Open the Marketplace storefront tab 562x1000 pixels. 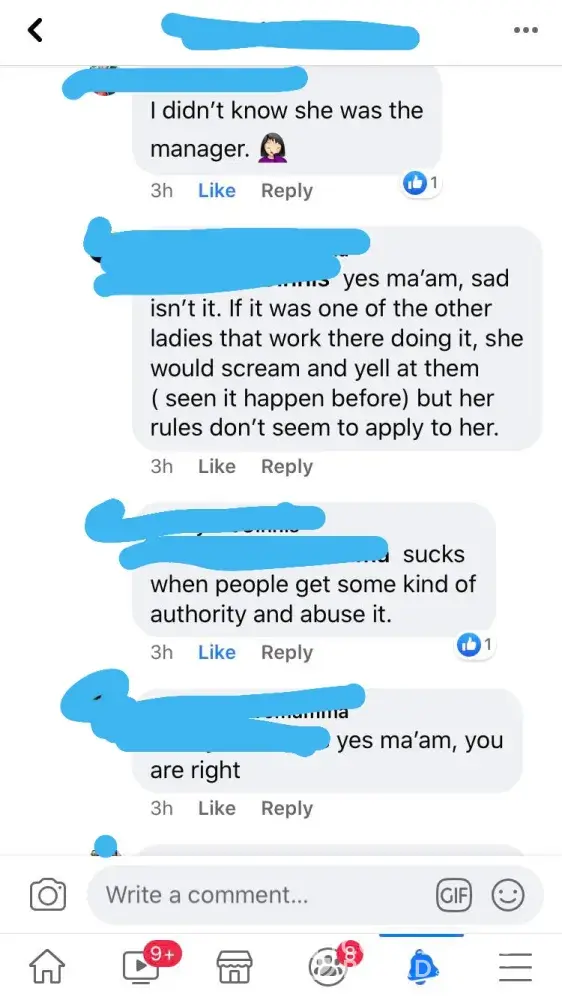(235, 967)
